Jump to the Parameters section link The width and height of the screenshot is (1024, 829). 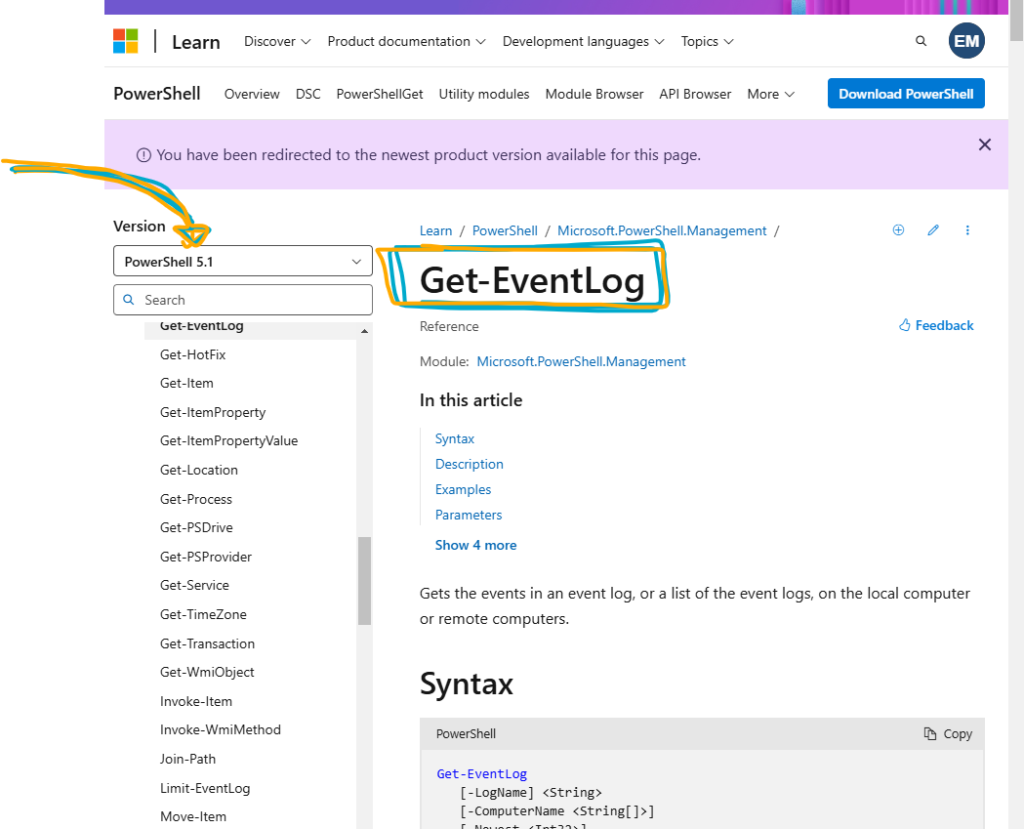[x=468, y=515]
